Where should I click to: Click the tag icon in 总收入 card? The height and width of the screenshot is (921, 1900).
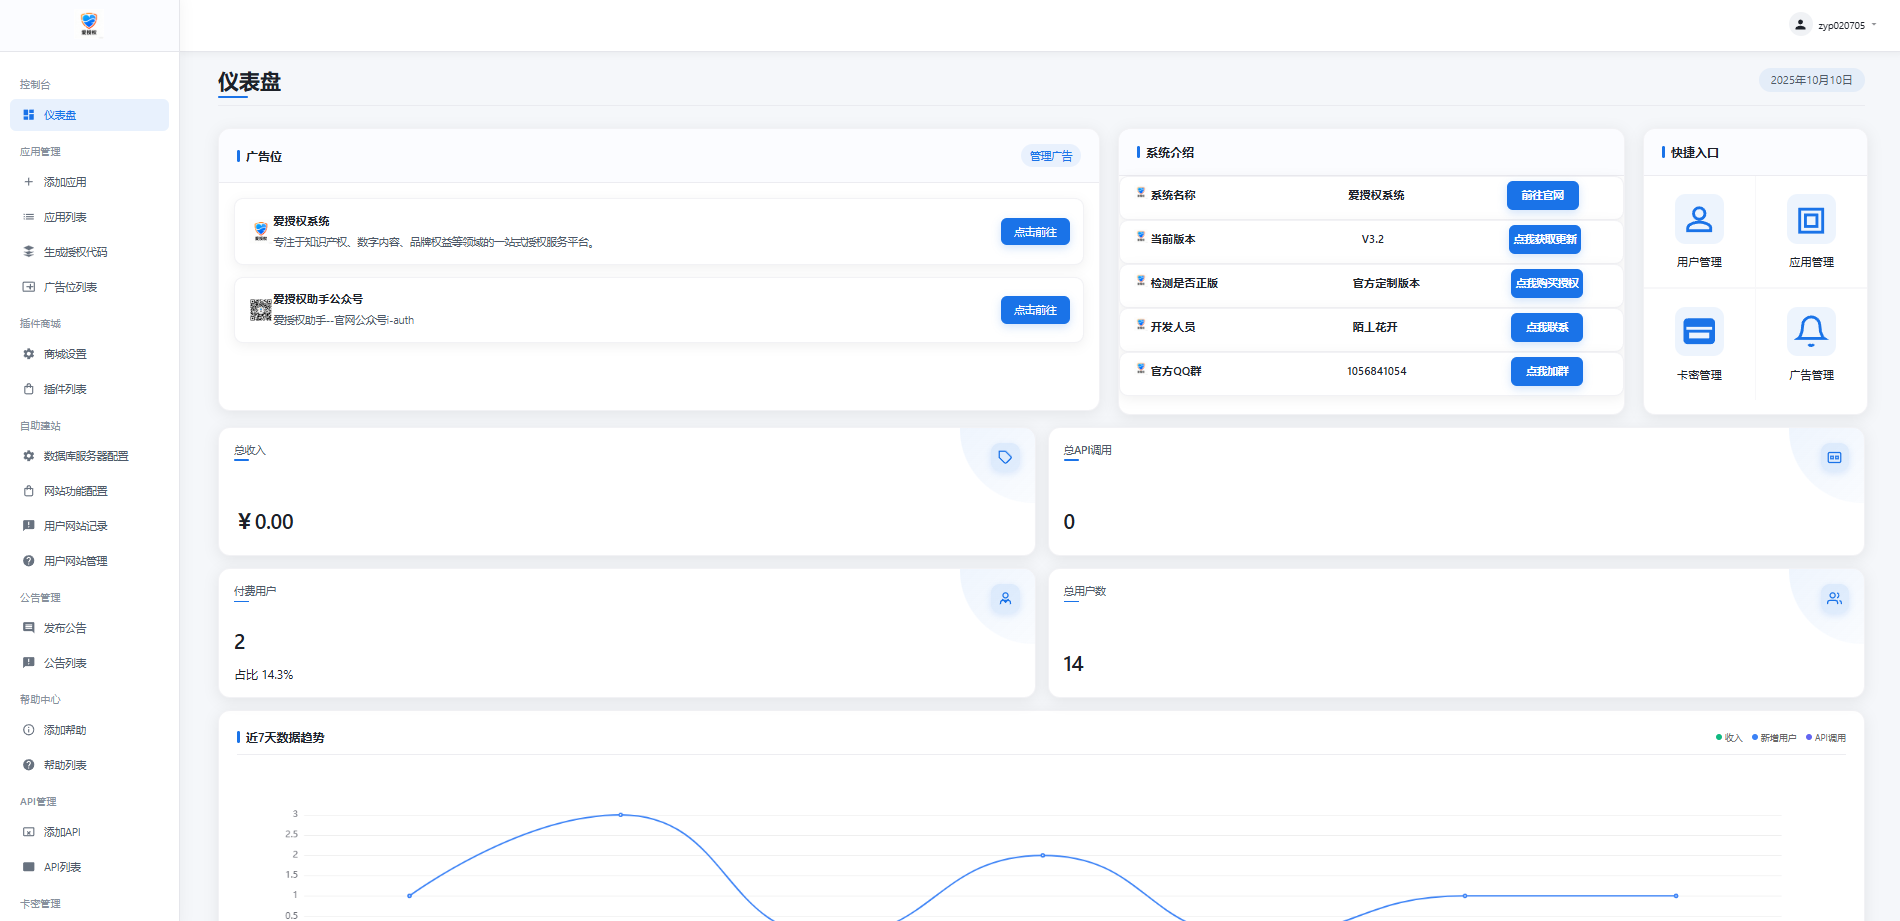coord(1005,457)
